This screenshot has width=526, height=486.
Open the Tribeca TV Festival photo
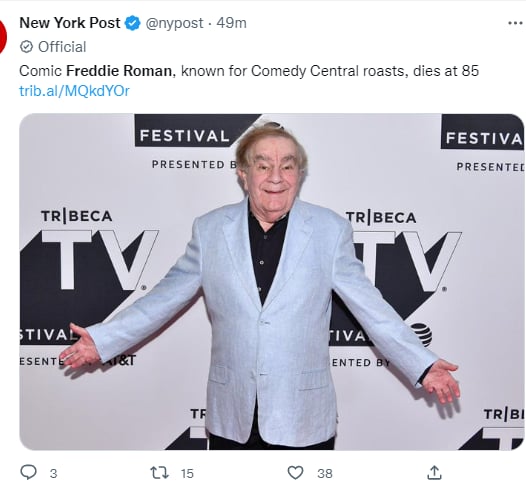[x=272, y=282]
